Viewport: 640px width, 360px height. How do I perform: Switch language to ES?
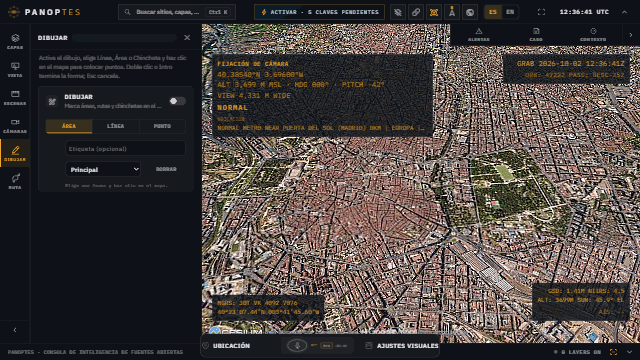(493, 12)
